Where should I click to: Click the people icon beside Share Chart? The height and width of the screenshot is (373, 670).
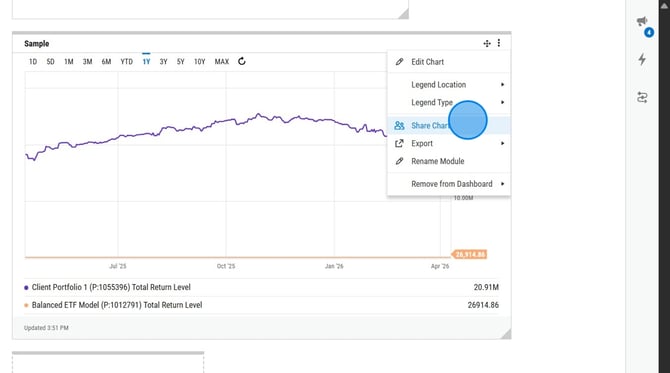[x=399, y=126]
